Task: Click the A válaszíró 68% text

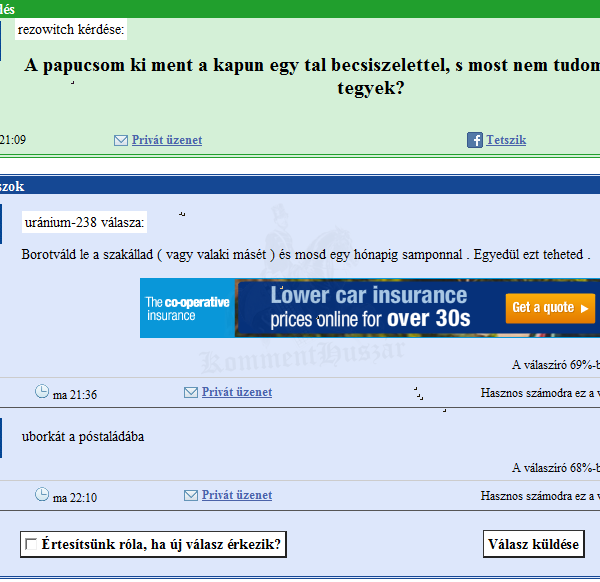Action: click(556, 468)
